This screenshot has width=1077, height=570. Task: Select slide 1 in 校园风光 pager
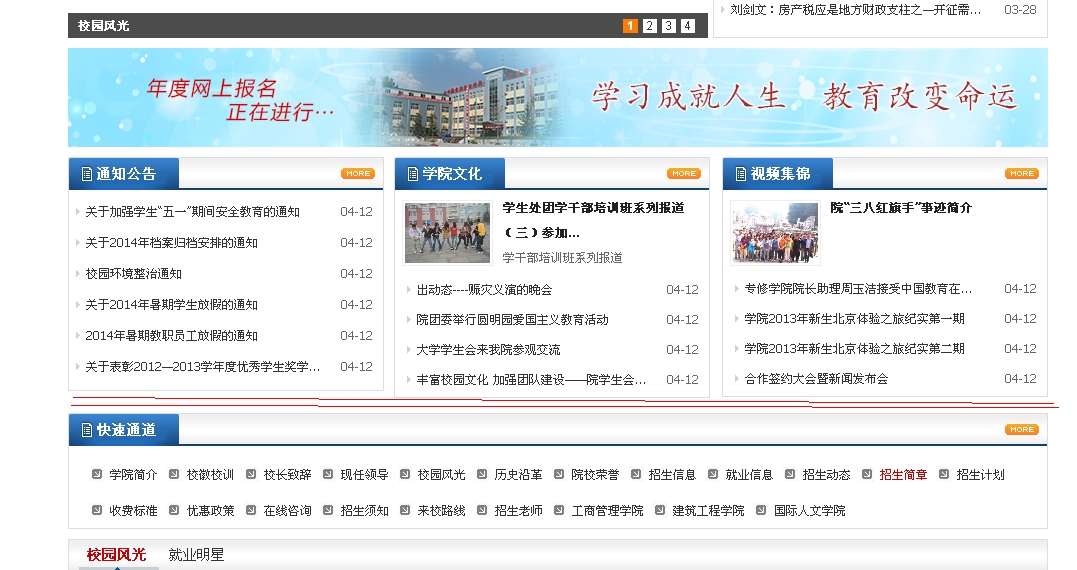click(630, 26)
